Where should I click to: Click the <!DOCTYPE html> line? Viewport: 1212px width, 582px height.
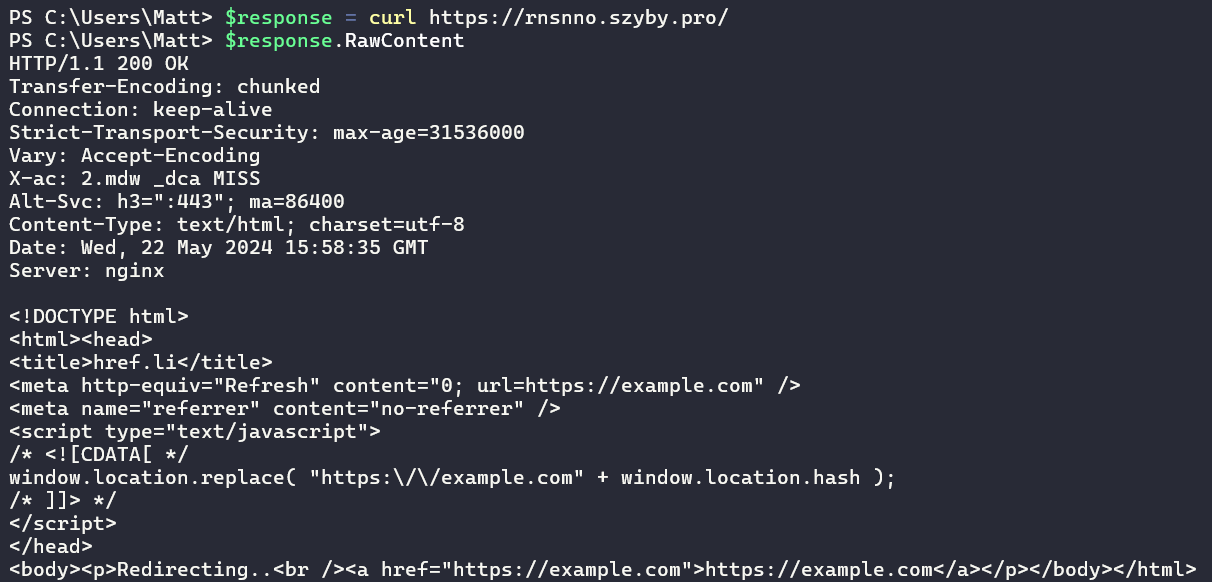click(99, 316)
